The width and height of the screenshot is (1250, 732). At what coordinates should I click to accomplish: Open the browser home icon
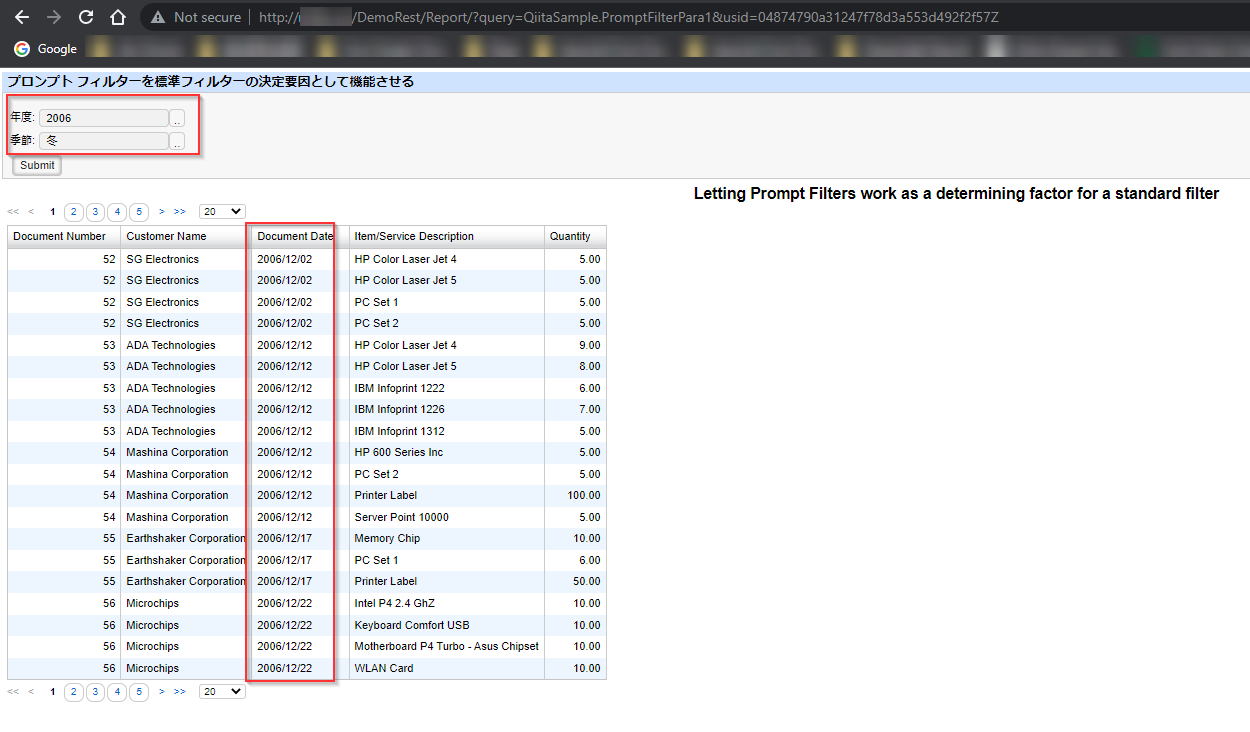pos(117,17)
